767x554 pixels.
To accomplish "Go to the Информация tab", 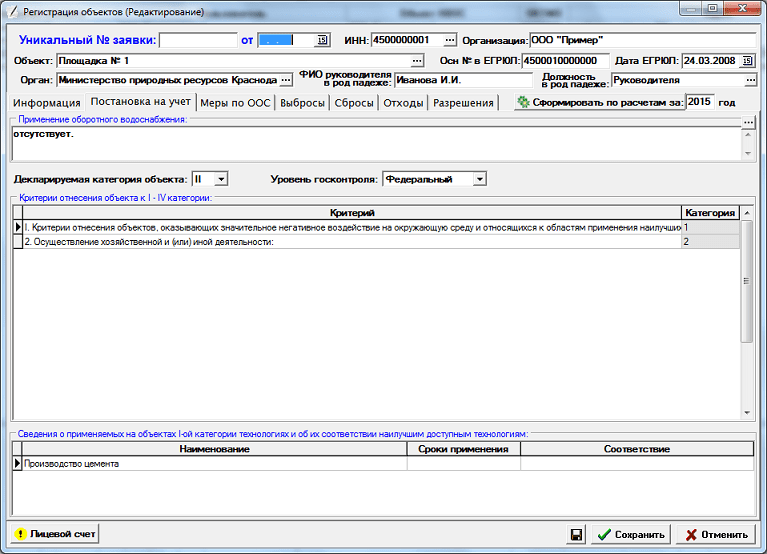I will click(x=47, y=103).
